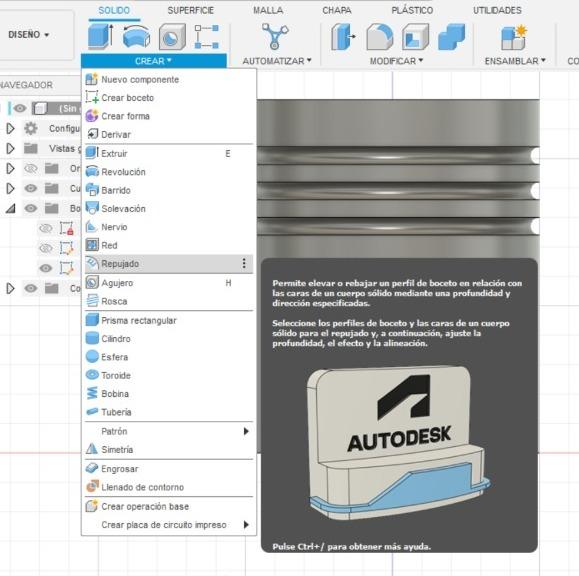Open Crear placa de circuito impreso submenu

point(169,525)
